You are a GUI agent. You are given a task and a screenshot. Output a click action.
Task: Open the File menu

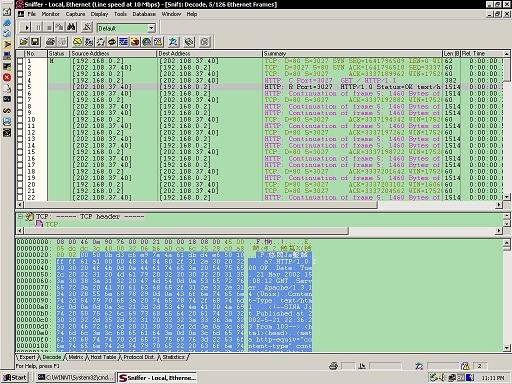32,14
